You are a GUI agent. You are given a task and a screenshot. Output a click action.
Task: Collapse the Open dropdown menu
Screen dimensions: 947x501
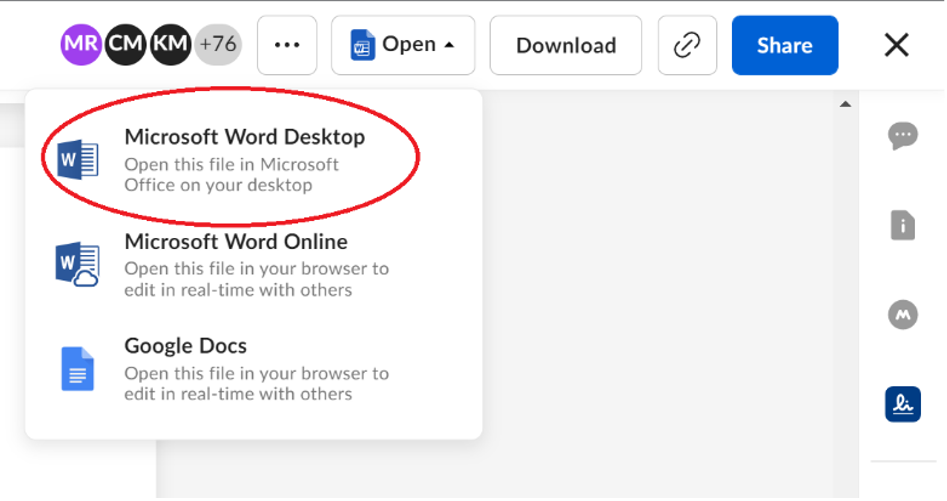pos(403,45)
